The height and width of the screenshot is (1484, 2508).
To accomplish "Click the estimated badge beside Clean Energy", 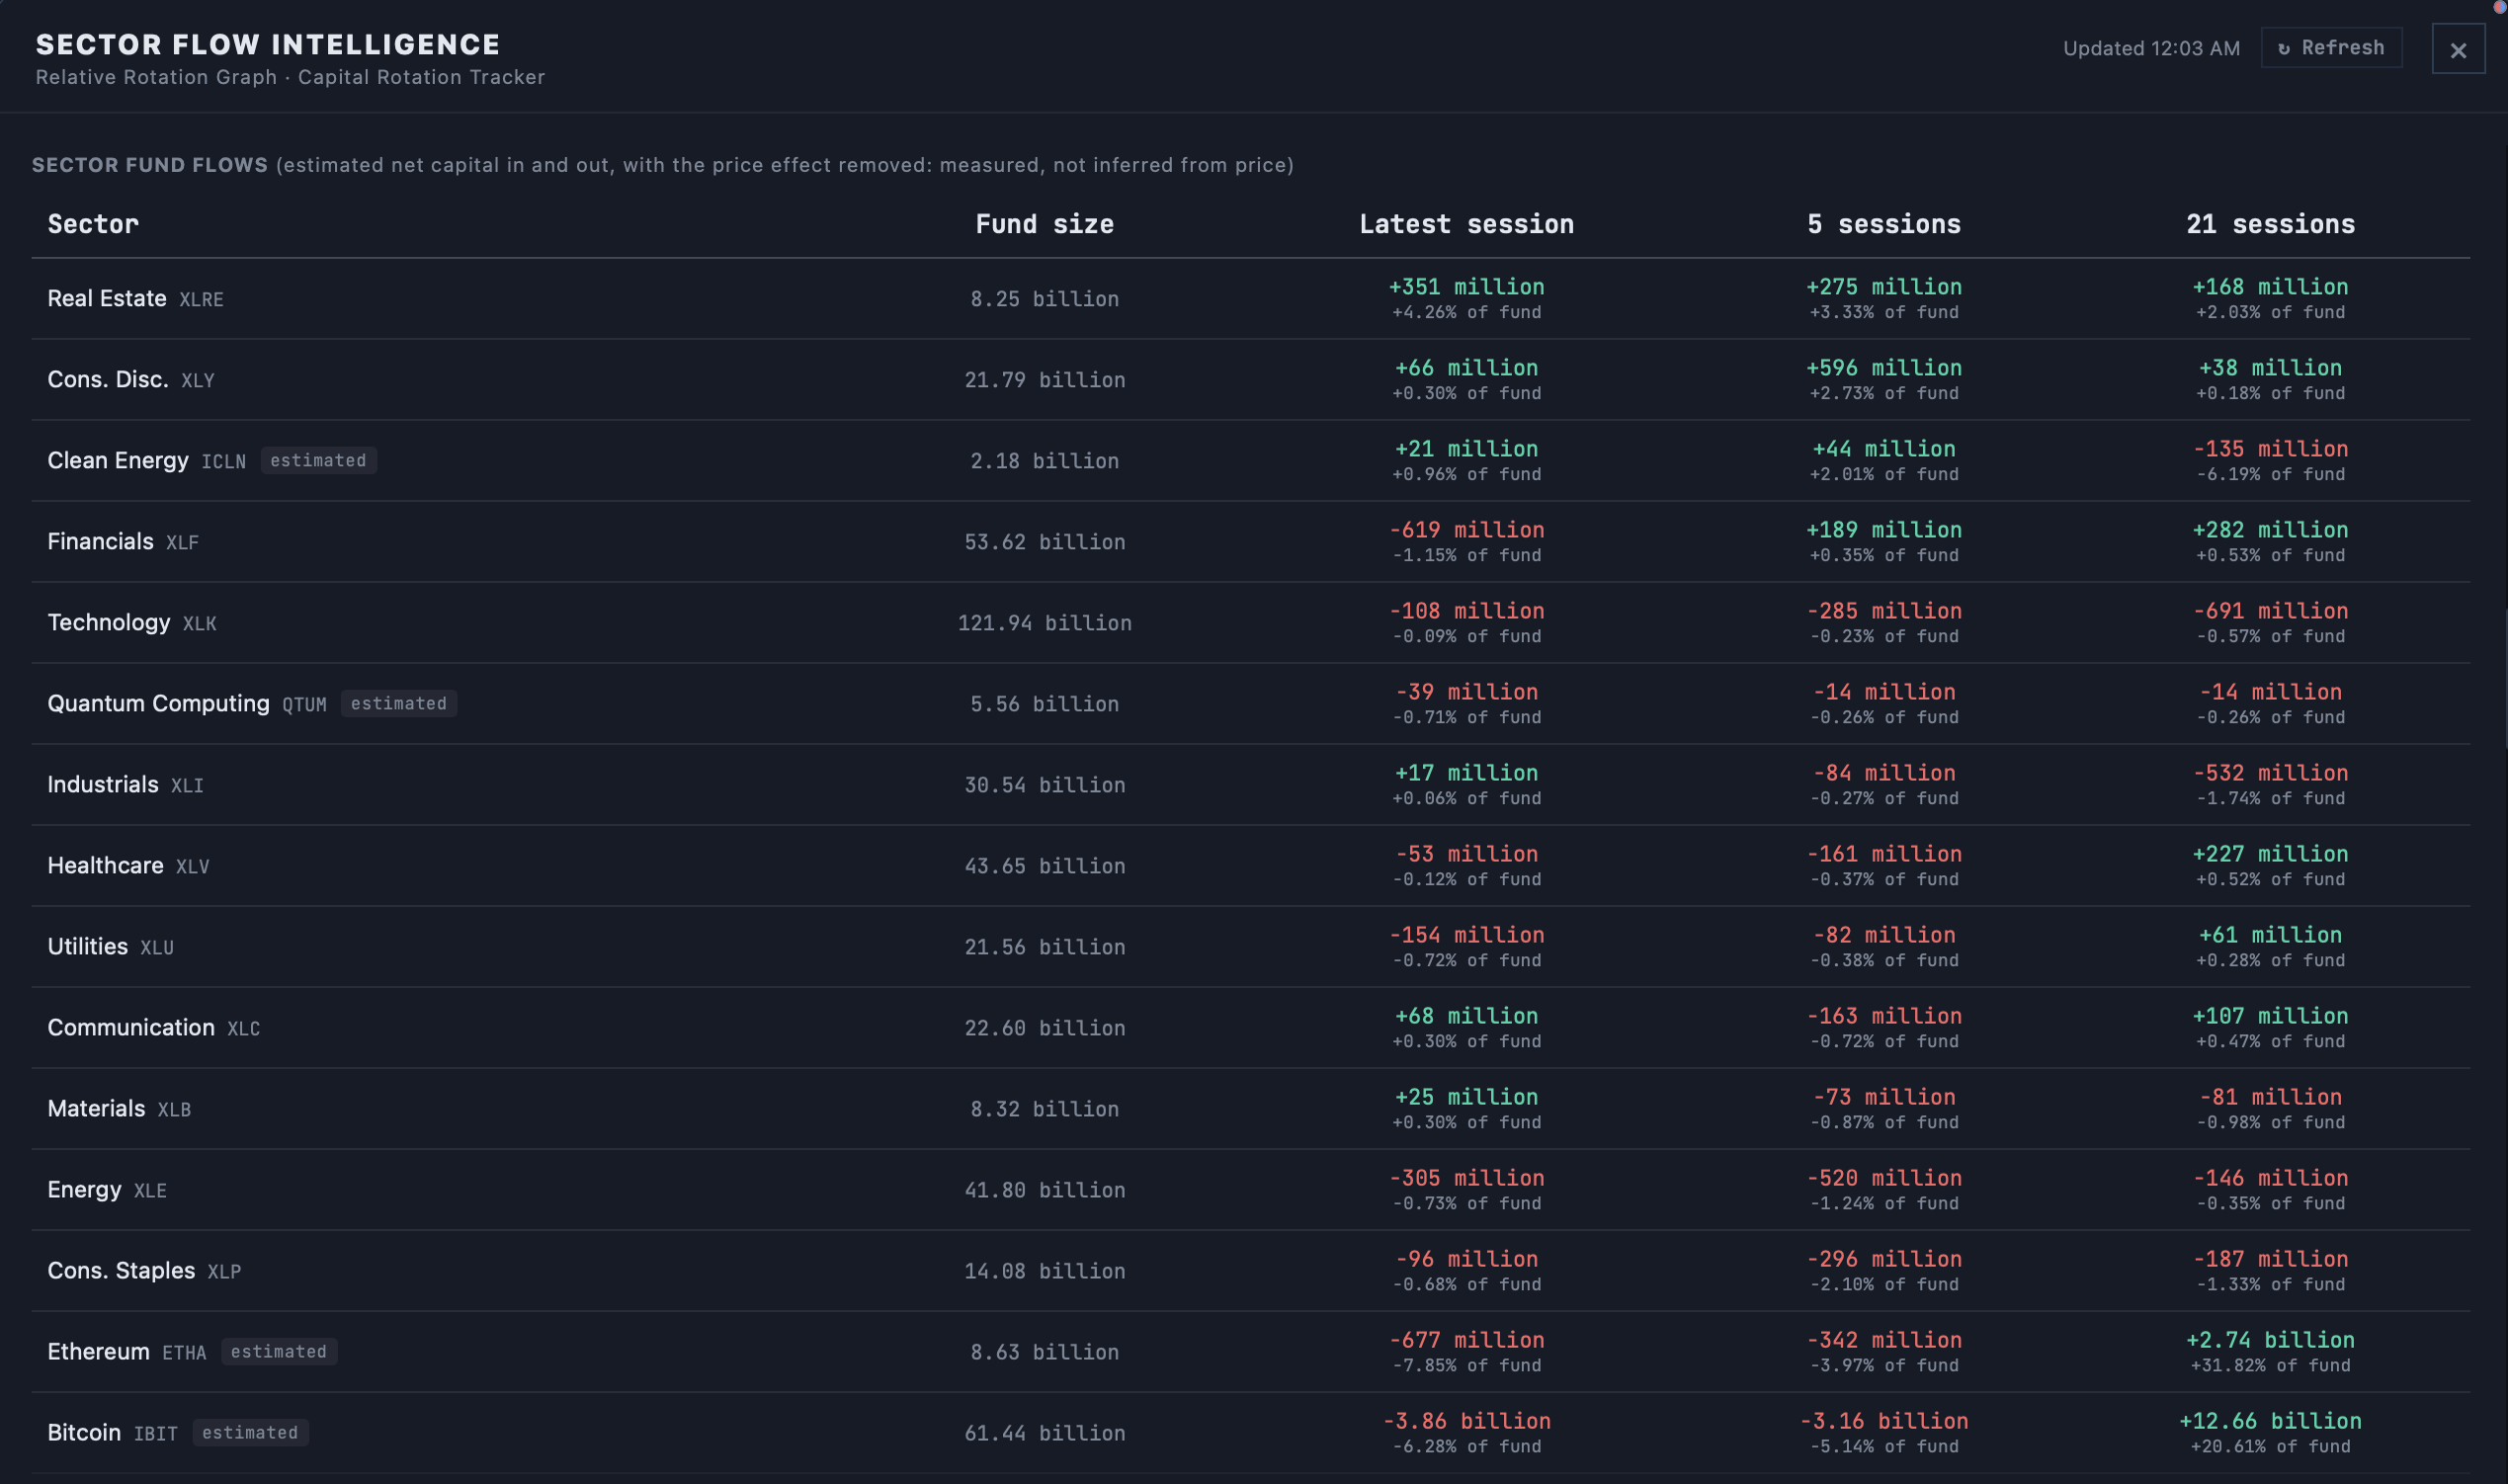I will pos(318,461).
